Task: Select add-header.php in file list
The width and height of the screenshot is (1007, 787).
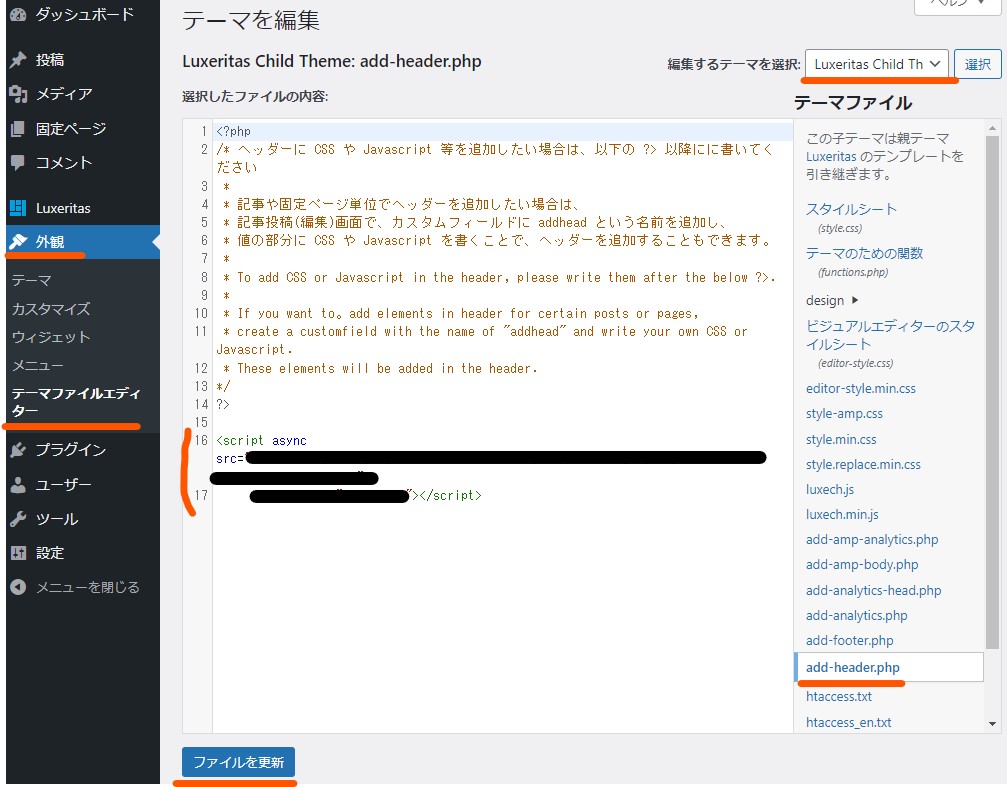Action: point(889,668)
